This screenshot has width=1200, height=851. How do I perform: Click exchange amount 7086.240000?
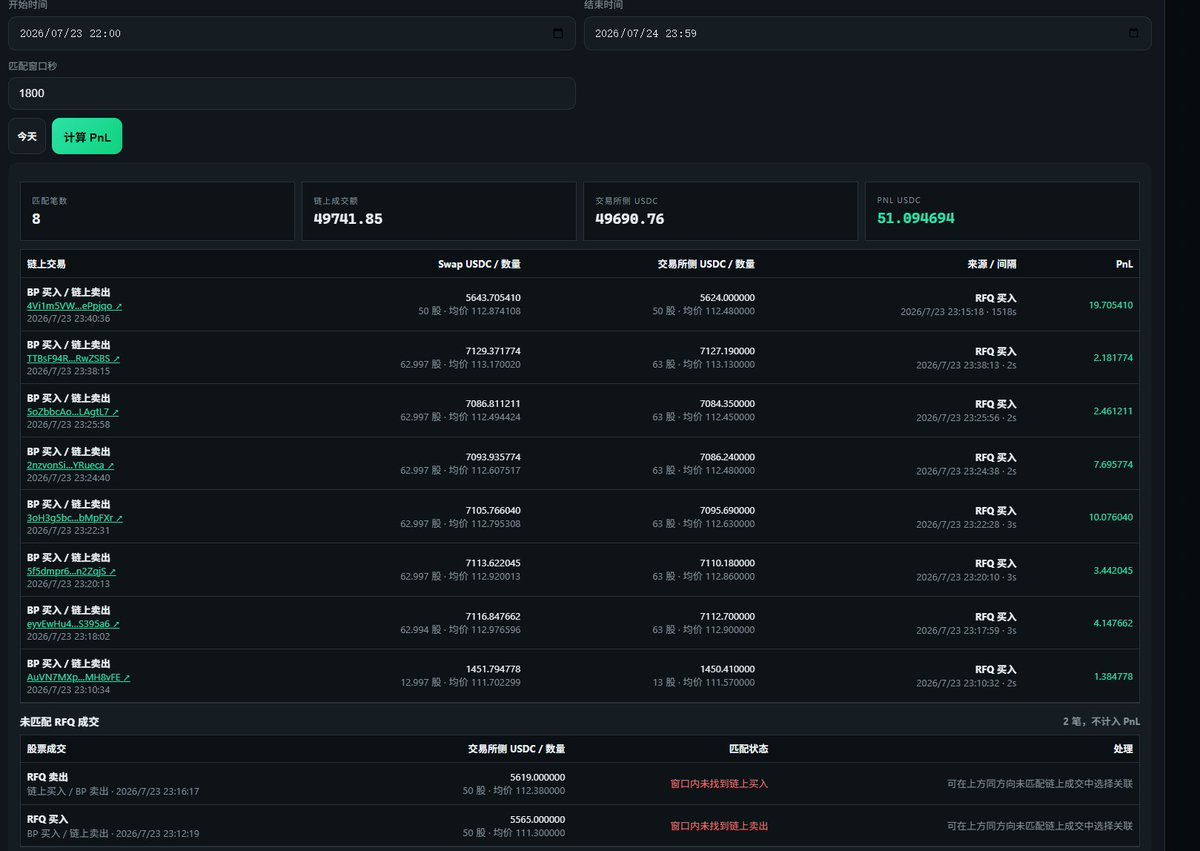pyautogui.click(x=727, y=457)
